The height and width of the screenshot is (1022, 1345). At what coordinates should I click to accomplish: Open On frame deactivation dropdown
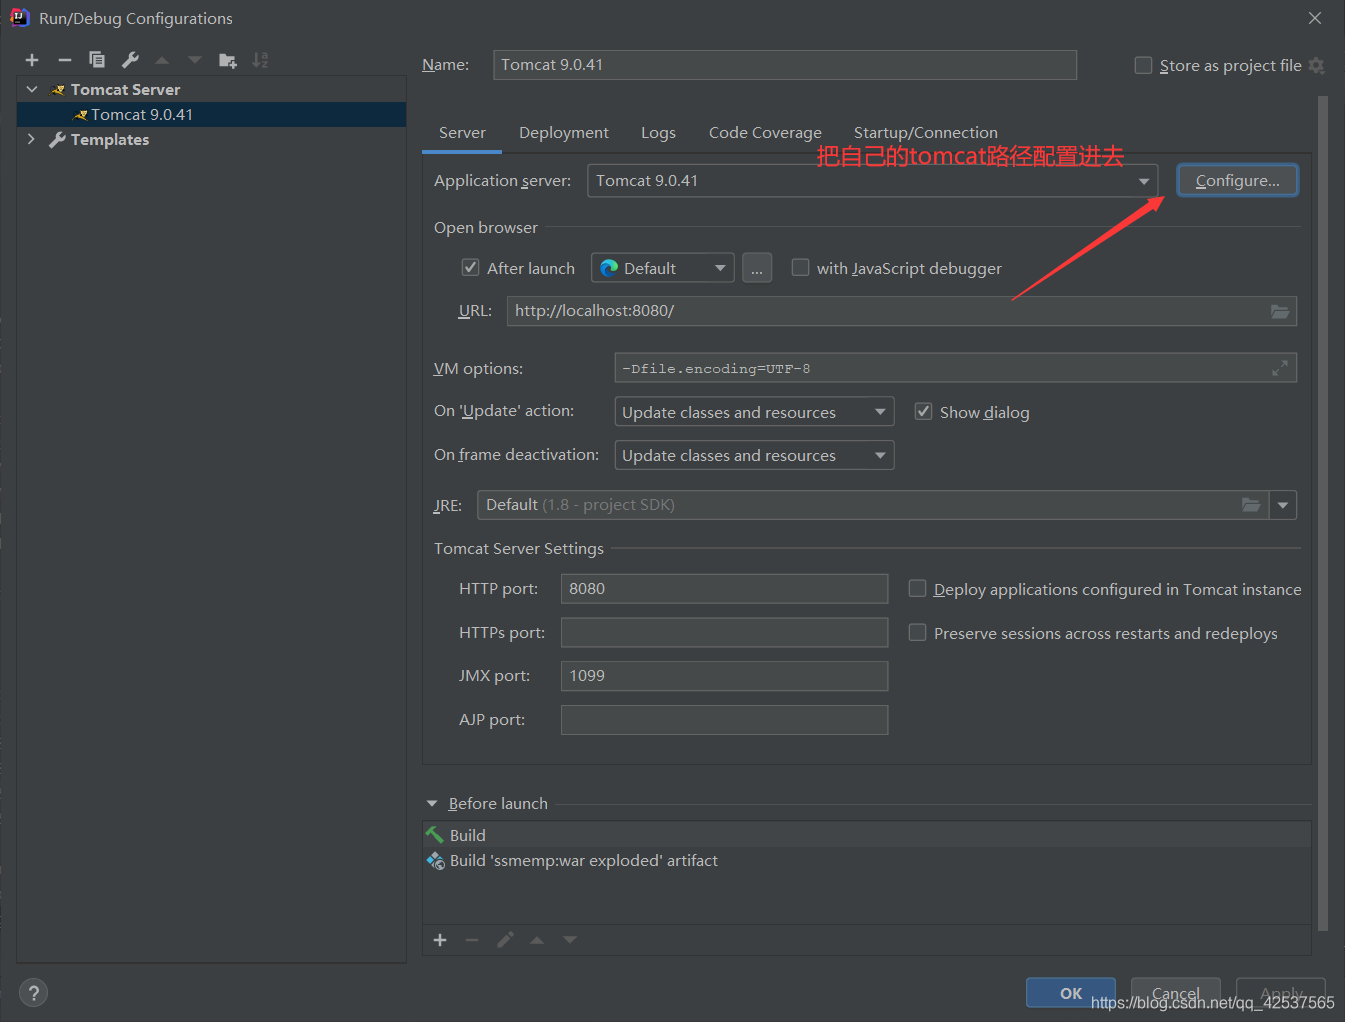[754, 455]
